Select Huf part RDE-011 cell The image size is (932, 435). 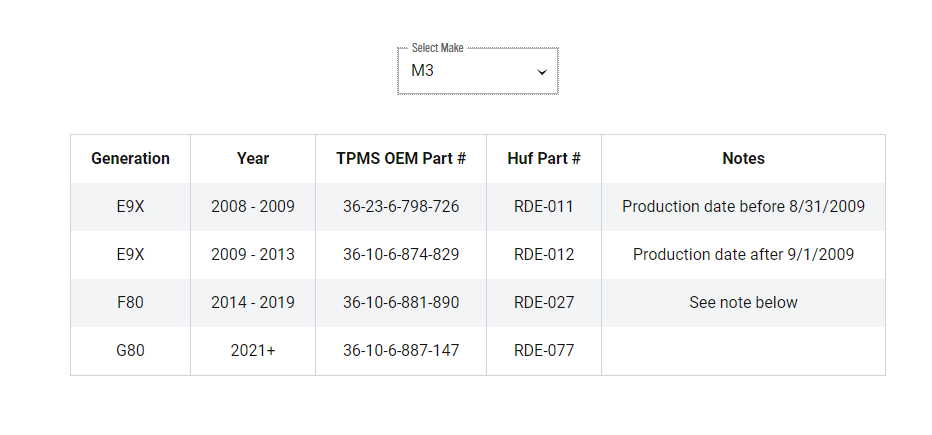pos(544,207)
